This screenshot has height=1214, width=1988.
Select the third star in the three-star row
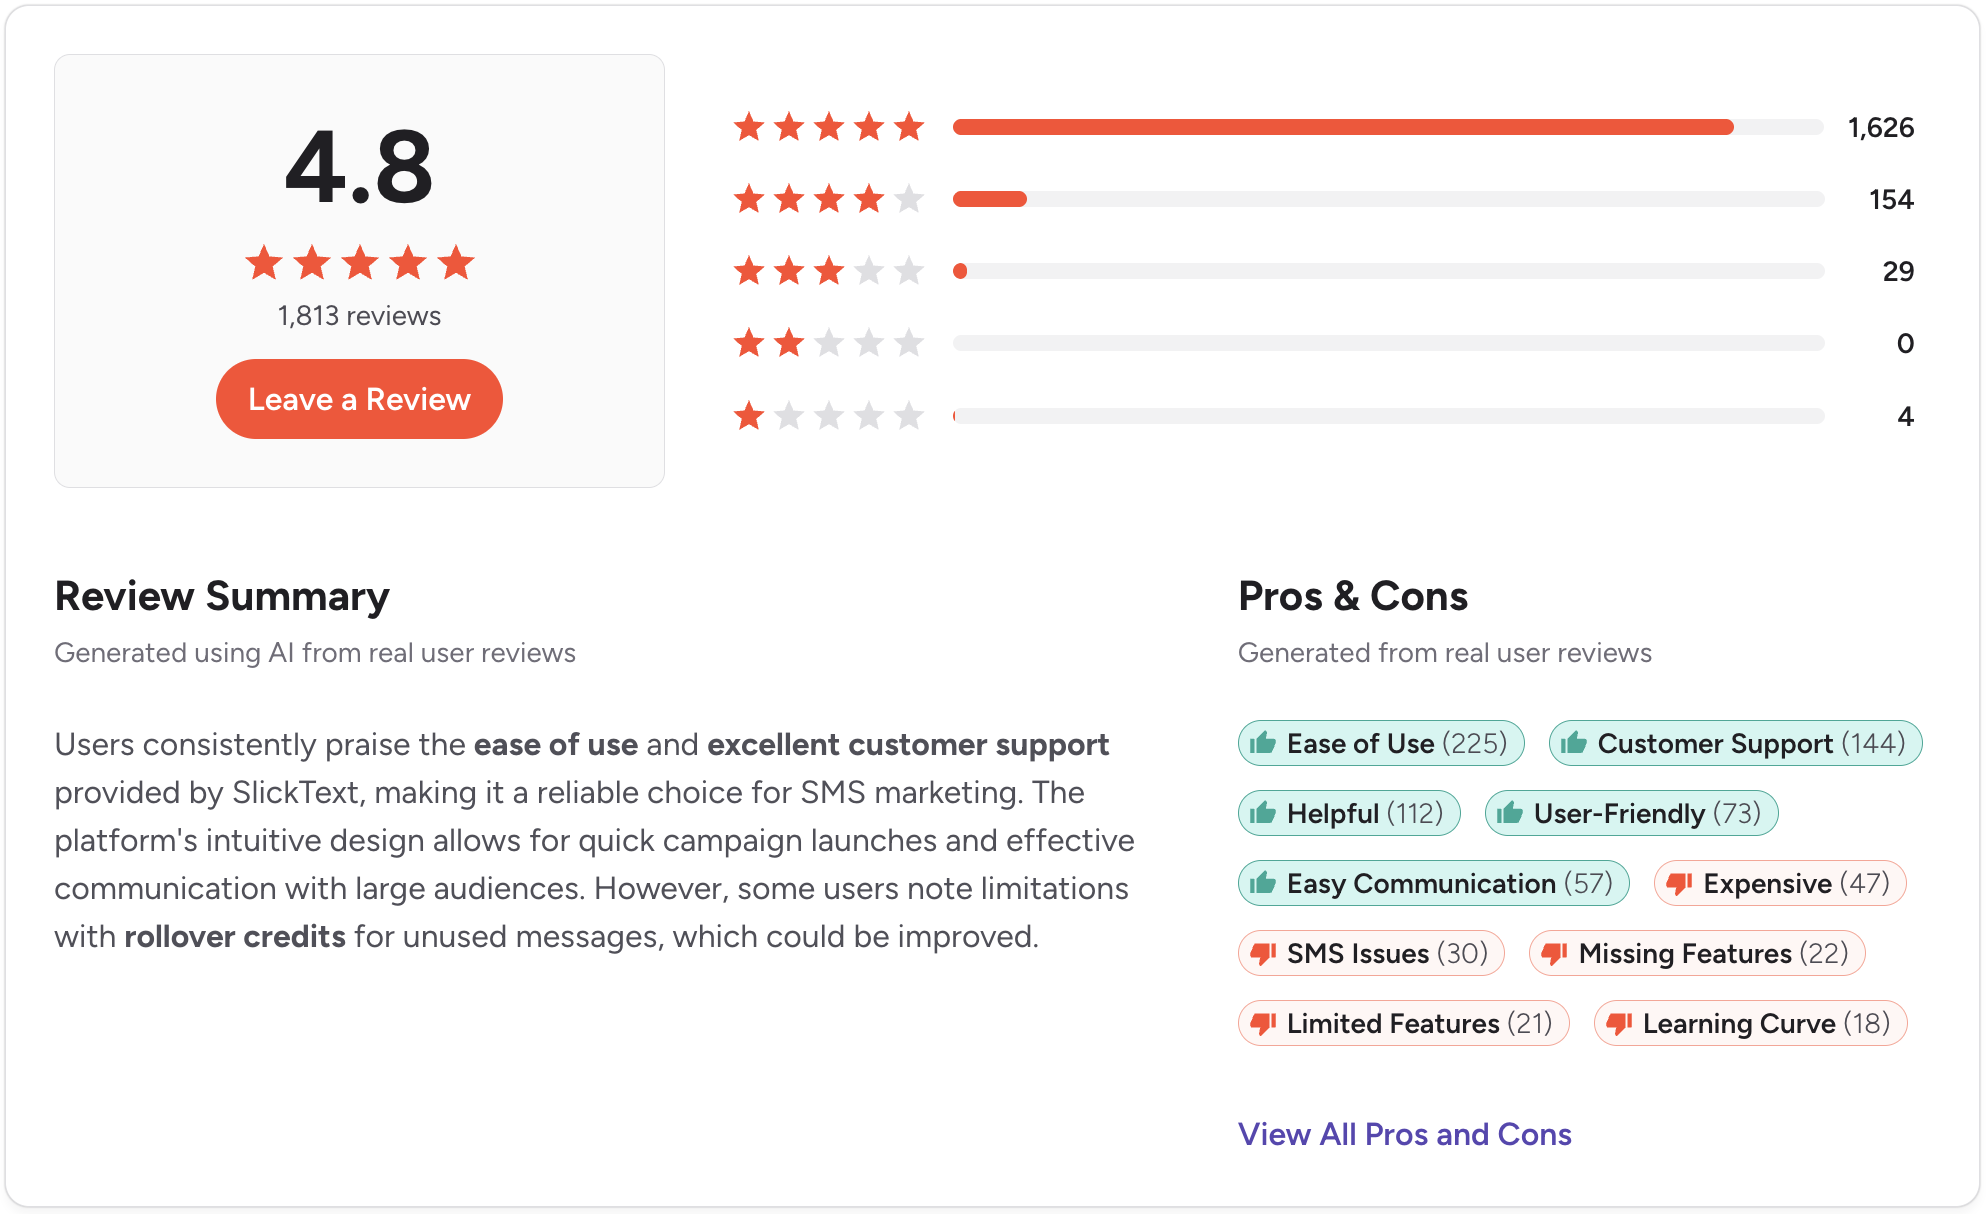coord(828,270)
